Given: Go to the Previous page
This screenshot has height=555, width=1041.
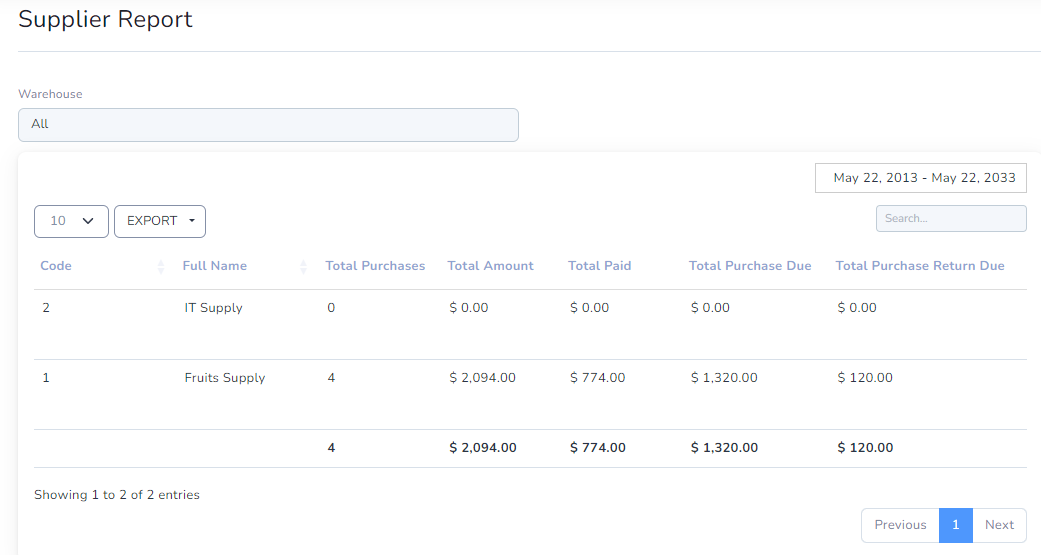Looking at the screenshot, I should [900, 525].
